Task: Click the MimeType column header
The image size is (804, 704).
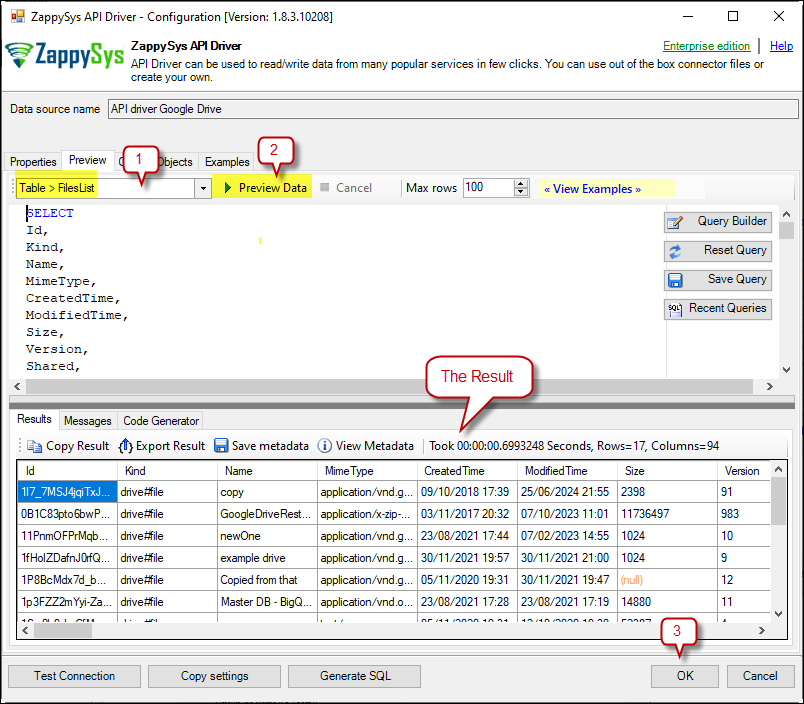Action: pos(367,471)
